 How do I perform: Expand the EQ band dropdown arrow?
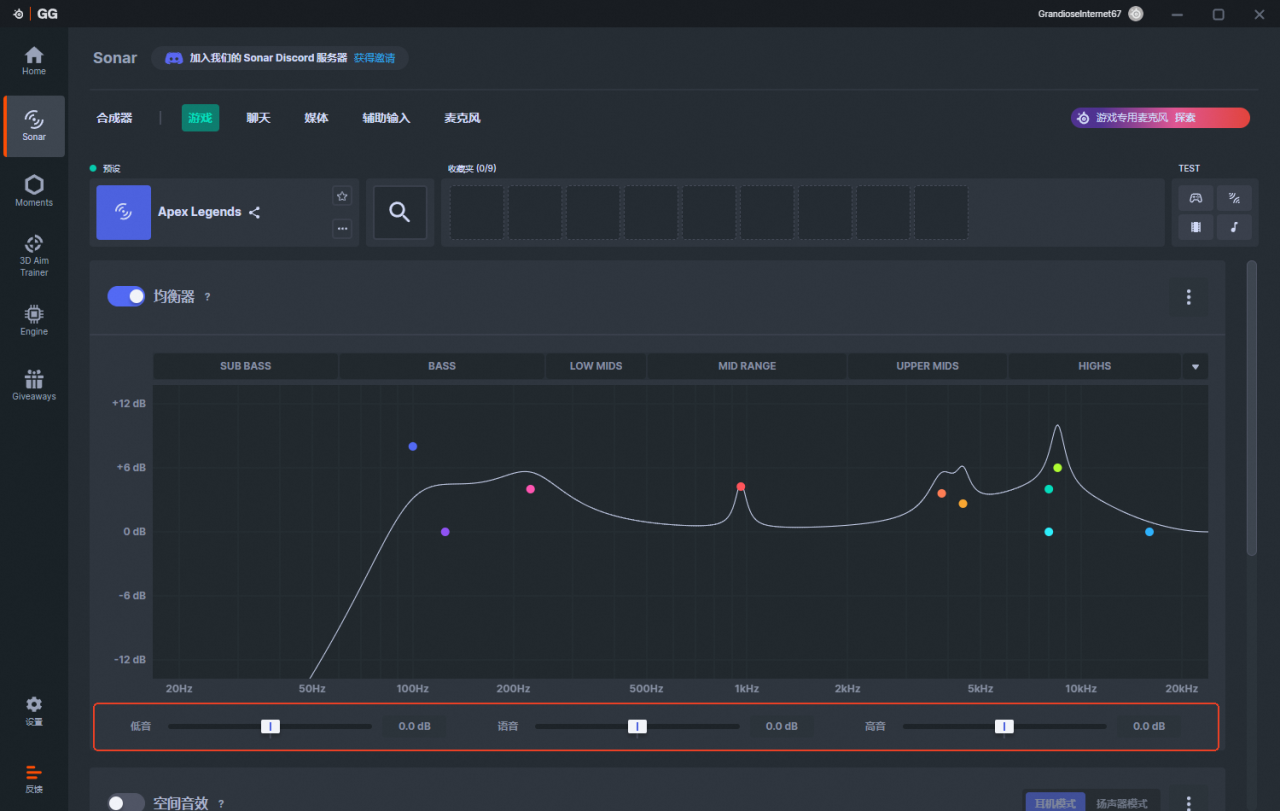click(x=1195, y=367)
